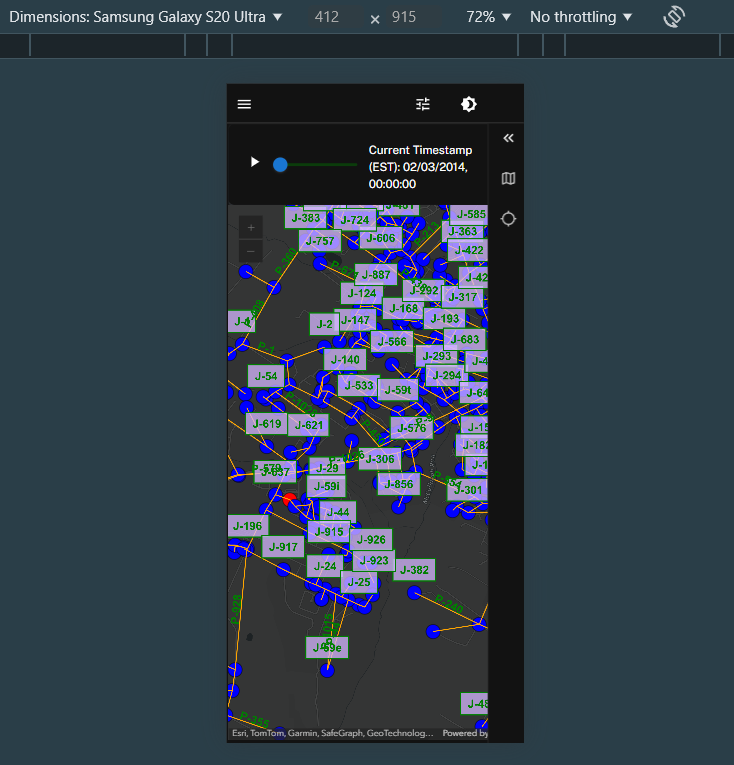Click the rotate device icon
The image size is (734, 765).
(x=674, y=17)
